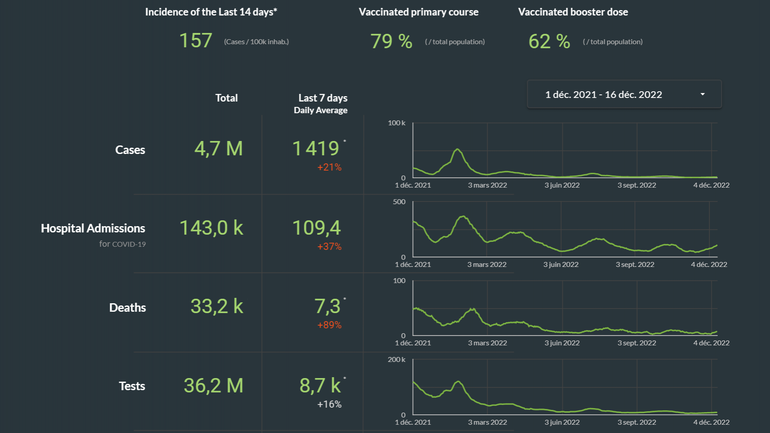
Task: Click the +16% tests change indicator
Action: pyautogui.click(x=329, y=403)
